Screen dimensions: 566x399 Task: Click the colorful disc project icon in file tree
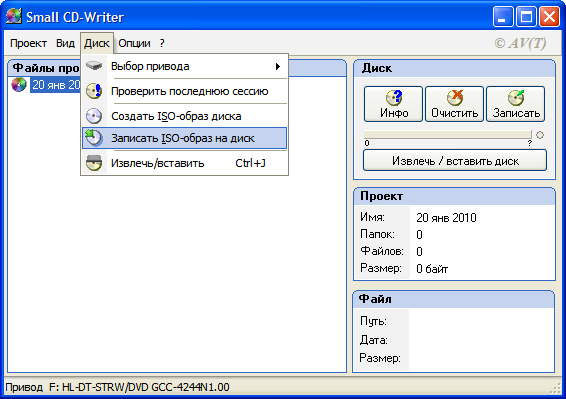click(x=19, y=85)
